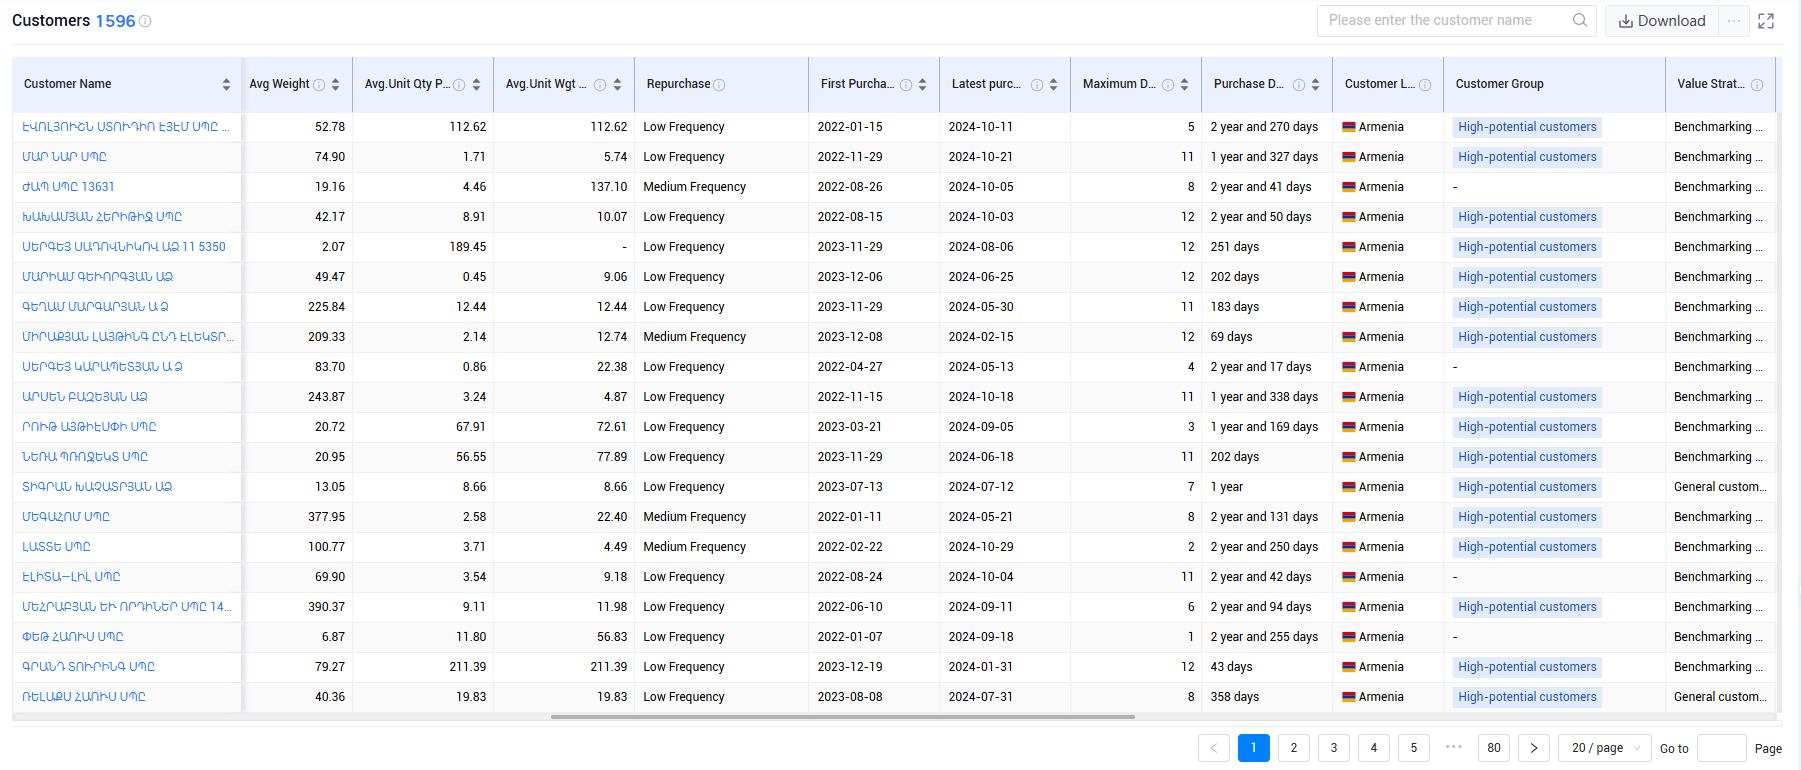Jump to last page 80
This screenshot has width=1801, height=770.
(1494, 748)
